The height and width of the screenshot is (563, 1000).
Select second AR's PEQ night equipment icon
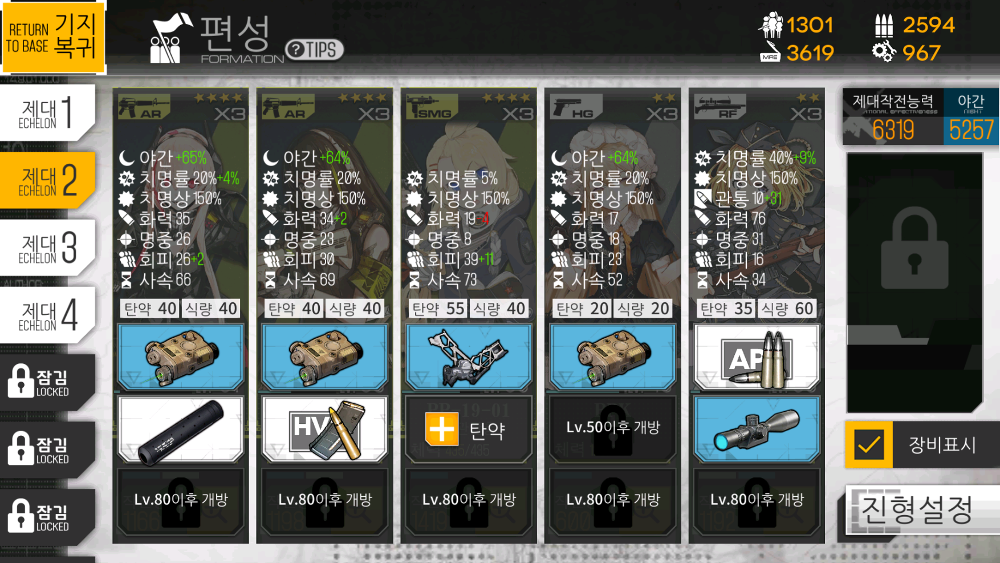(x=325, y=358)
